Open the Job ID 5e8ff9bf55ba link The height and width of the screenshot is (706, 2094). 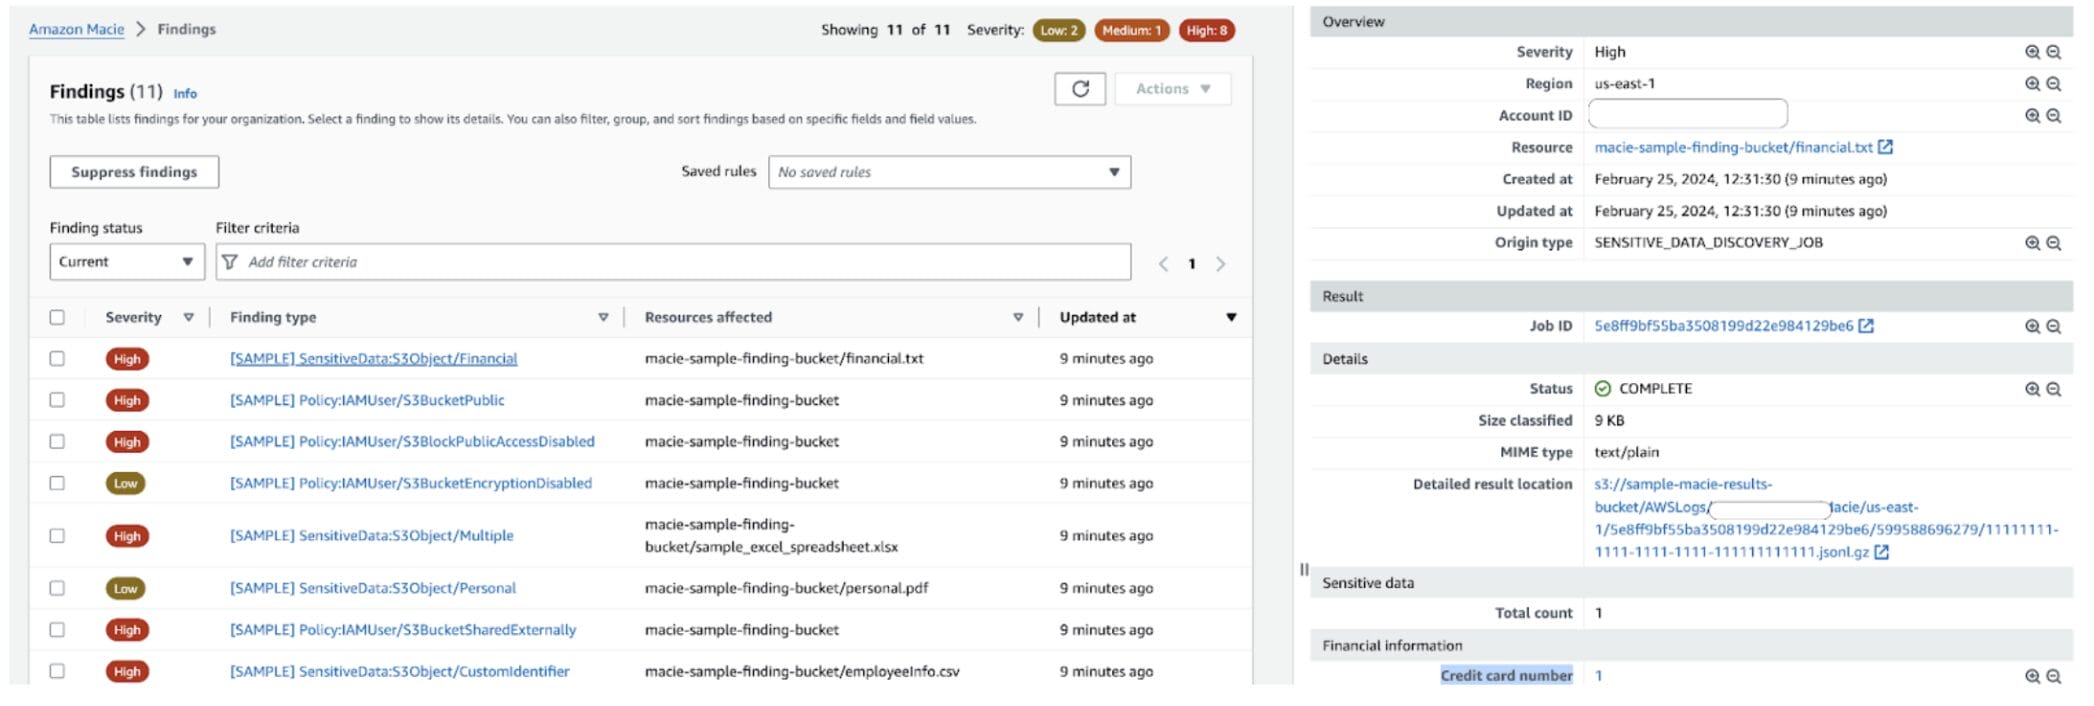[x=1723, y=326]
